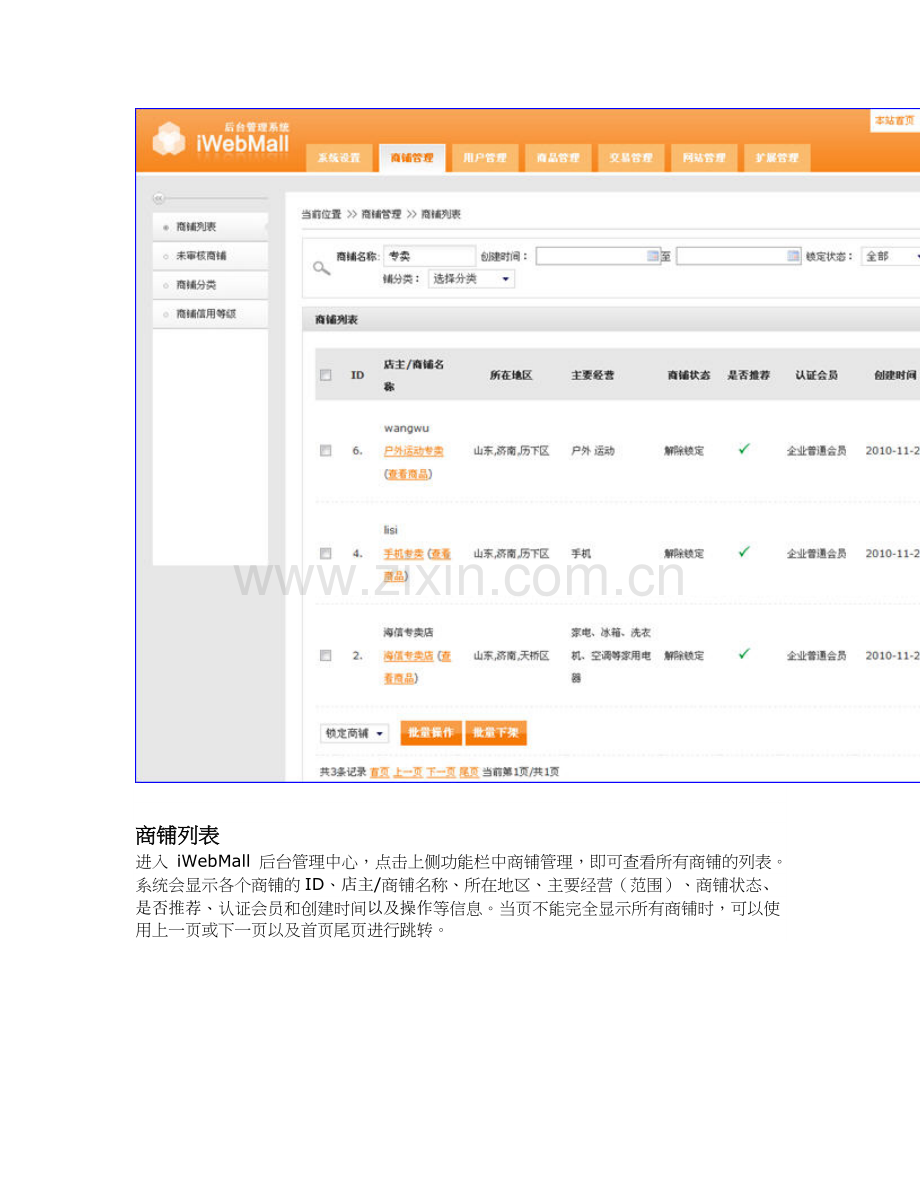The height and width of the screenshot is (1191, 920).
Task: Click the green recommend checkmark for wangwu's shop
Action: (743, 450)
